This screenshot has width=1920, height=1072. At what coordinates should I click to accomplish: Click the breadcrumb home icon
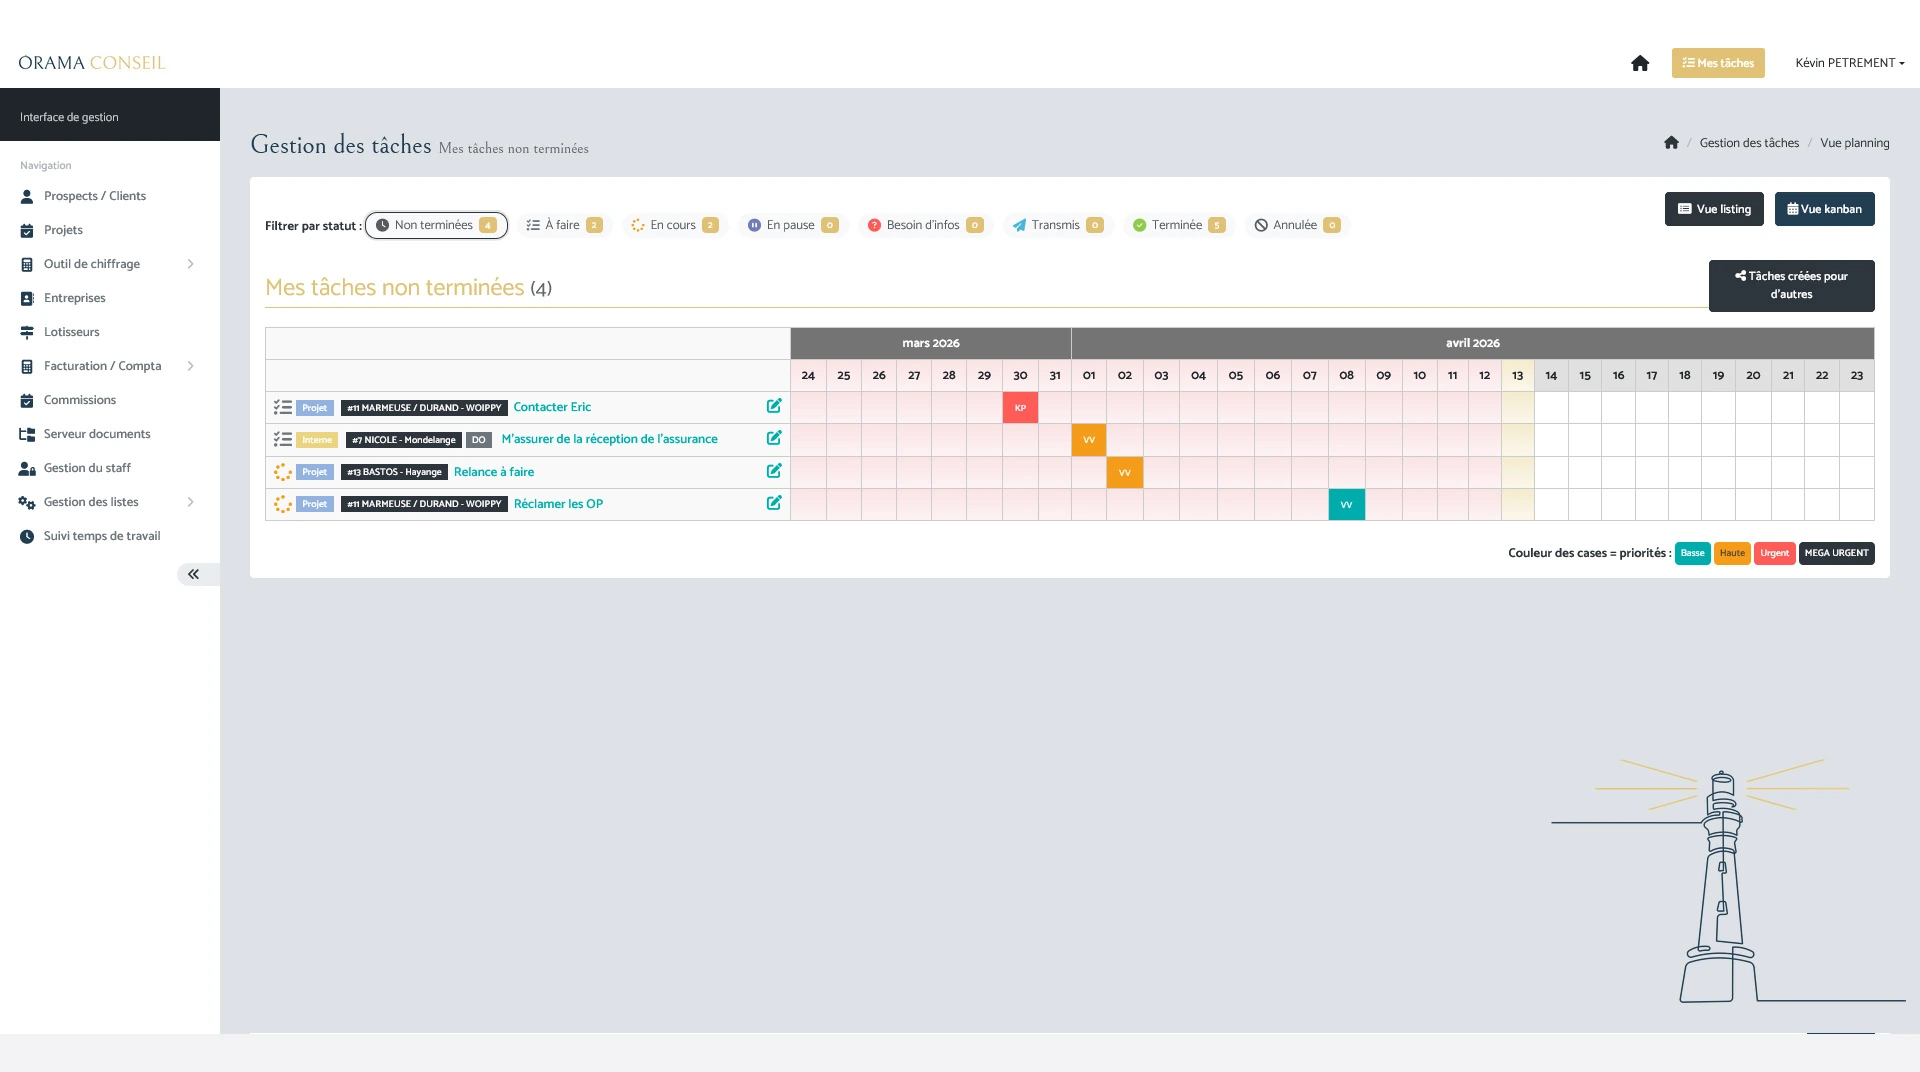pos(1671,143)
